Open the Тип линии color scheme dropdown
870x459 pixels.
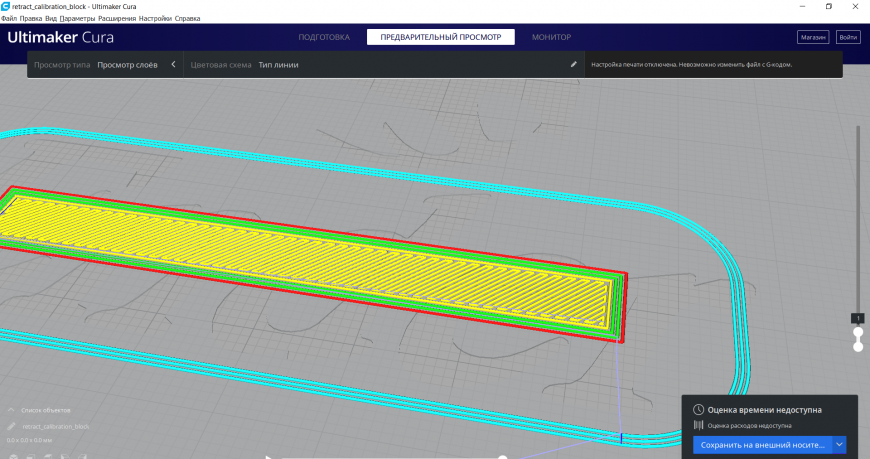point(279,65)
